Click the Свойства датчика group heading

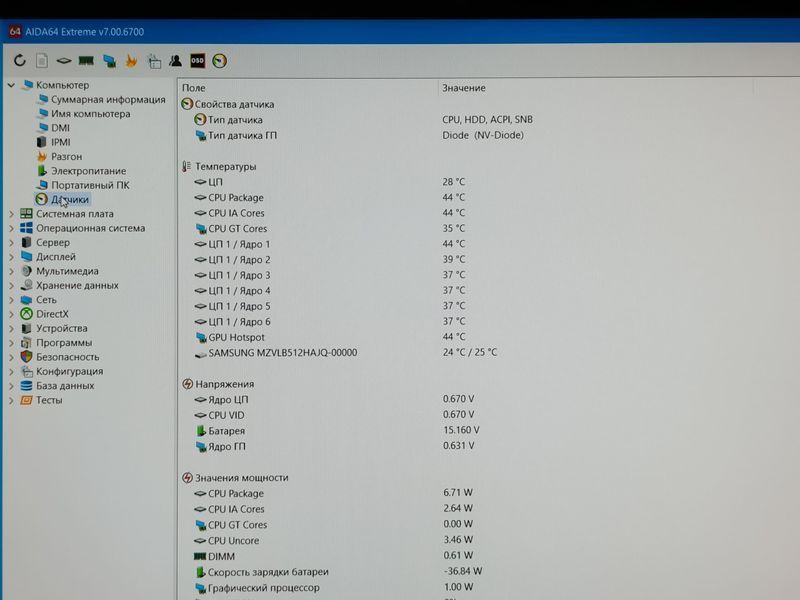coord(234,104)
